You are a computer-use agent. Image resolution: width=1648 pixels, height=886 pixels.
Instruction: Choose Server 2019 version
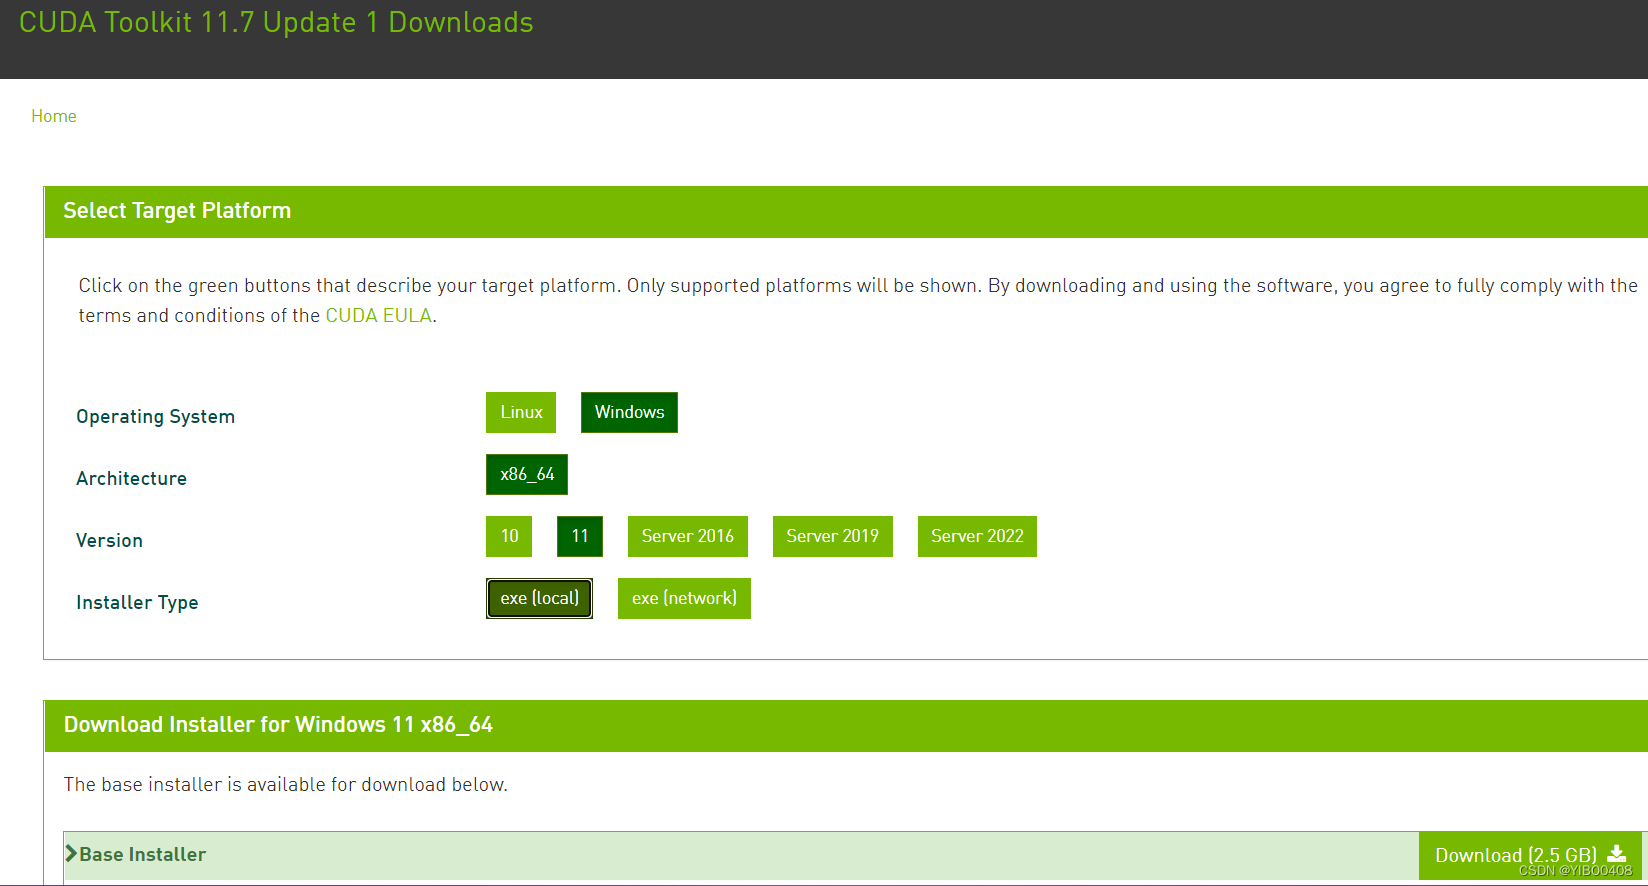coord(833,536)
